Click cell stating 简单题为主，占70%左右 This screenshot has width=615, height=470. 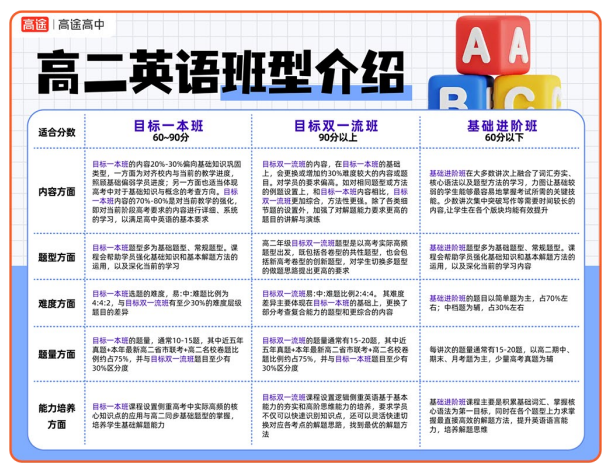[x=499, y=303]
